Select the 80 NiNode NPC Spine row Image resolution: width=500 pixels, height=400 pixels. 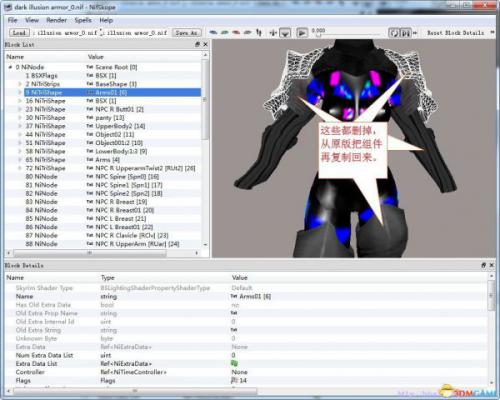103,177
